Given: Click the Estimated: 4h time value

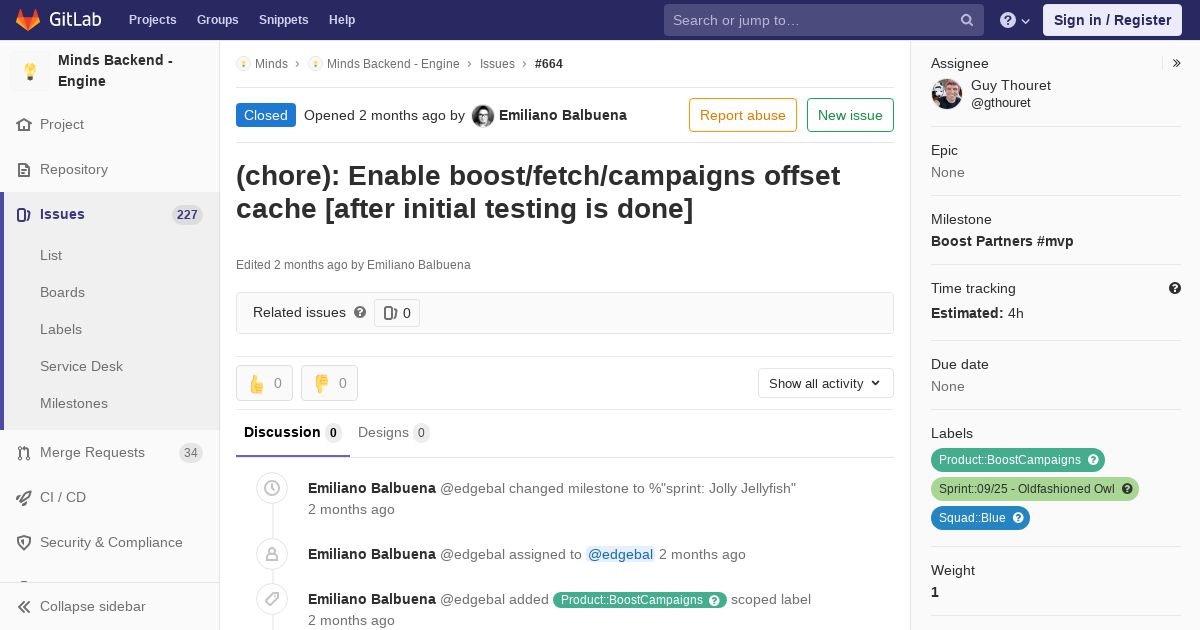Looking at the screenshot, I should 977,313.
